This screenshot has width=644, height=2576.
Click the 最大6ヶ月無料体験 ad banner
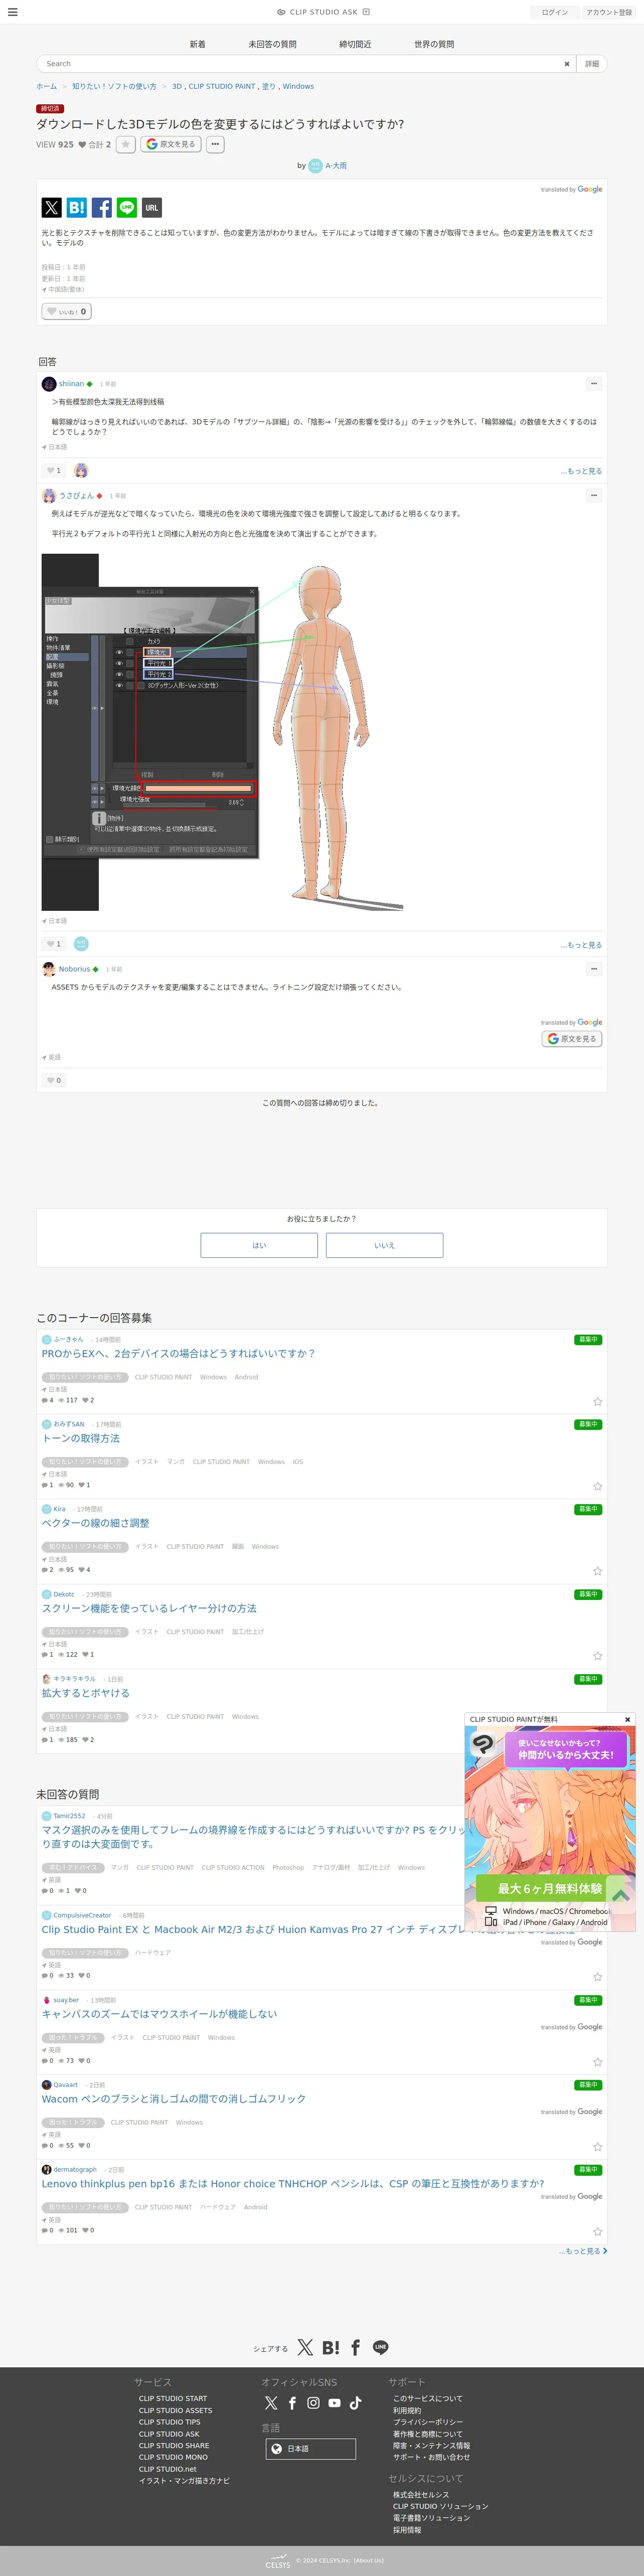point(550,1889)
